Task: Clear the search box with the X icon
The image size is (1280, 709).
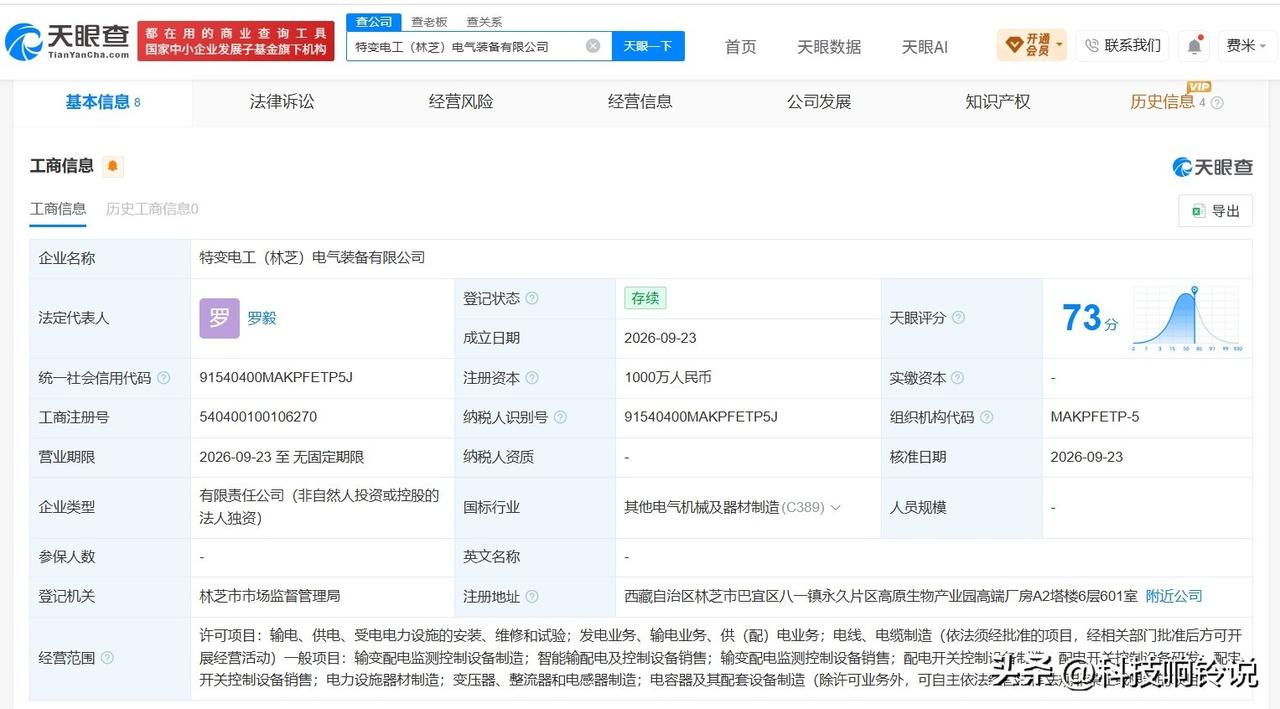Action: (x=593, y=46)
